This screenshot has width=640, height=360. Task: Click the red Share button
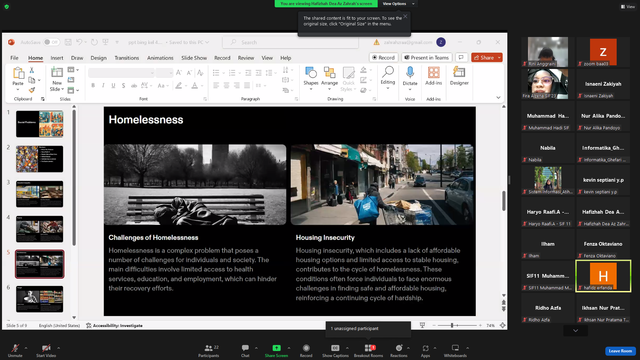click(x=484, y=58)
